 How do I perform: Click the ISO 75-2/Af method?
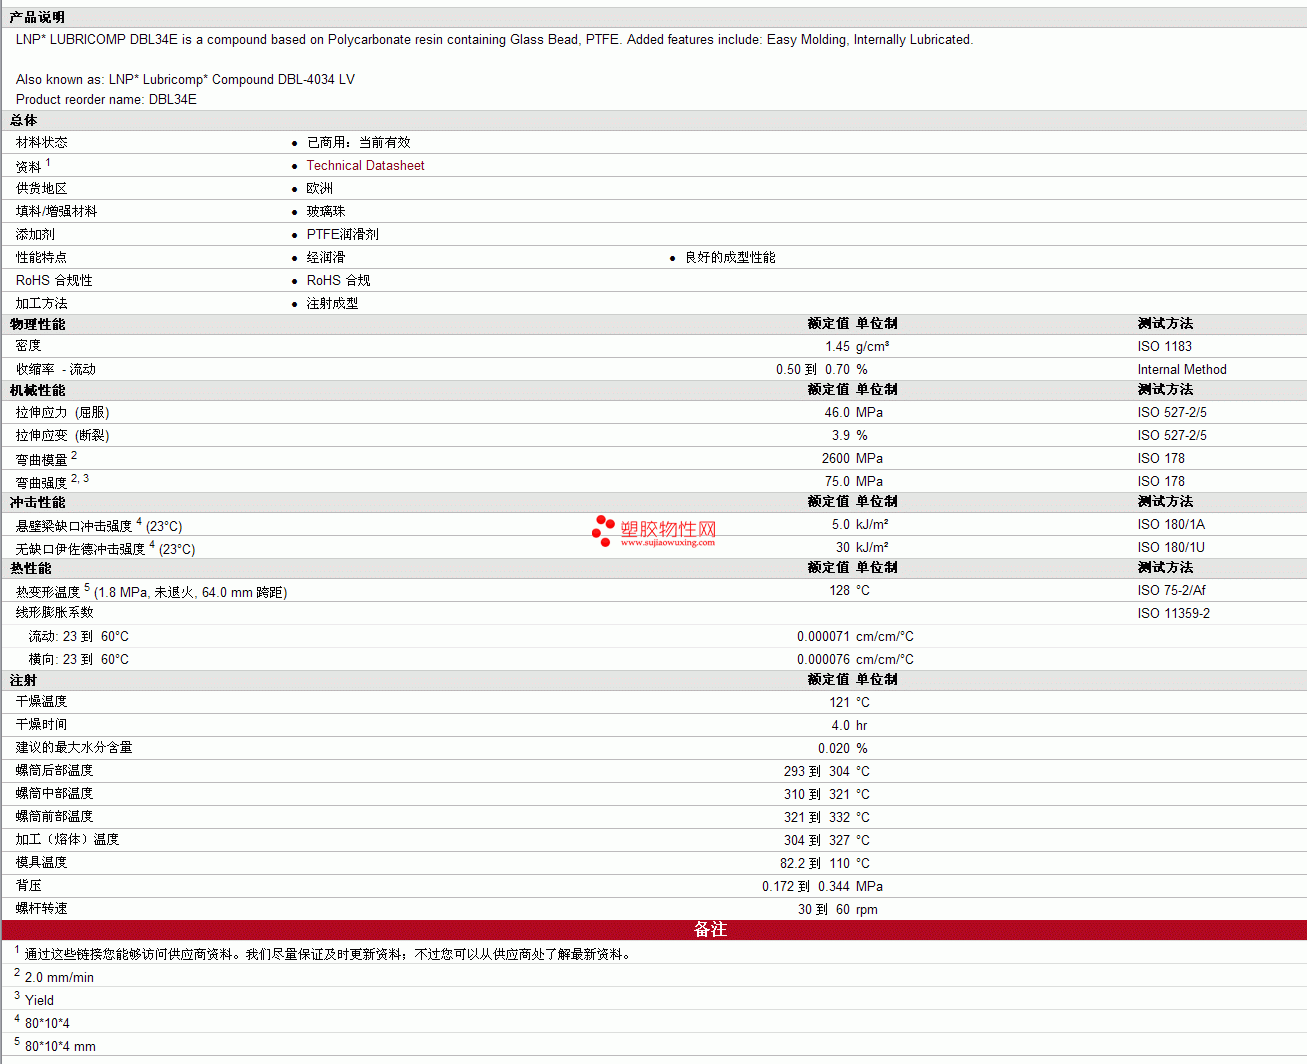1172,591
